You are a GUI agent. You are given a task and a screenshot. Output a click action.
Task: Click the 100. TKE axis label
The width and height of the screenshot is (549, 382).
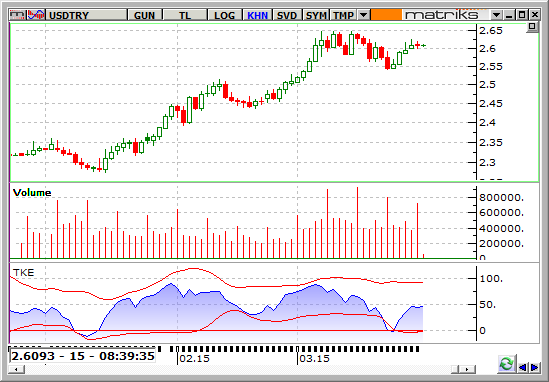pos(491,279)
